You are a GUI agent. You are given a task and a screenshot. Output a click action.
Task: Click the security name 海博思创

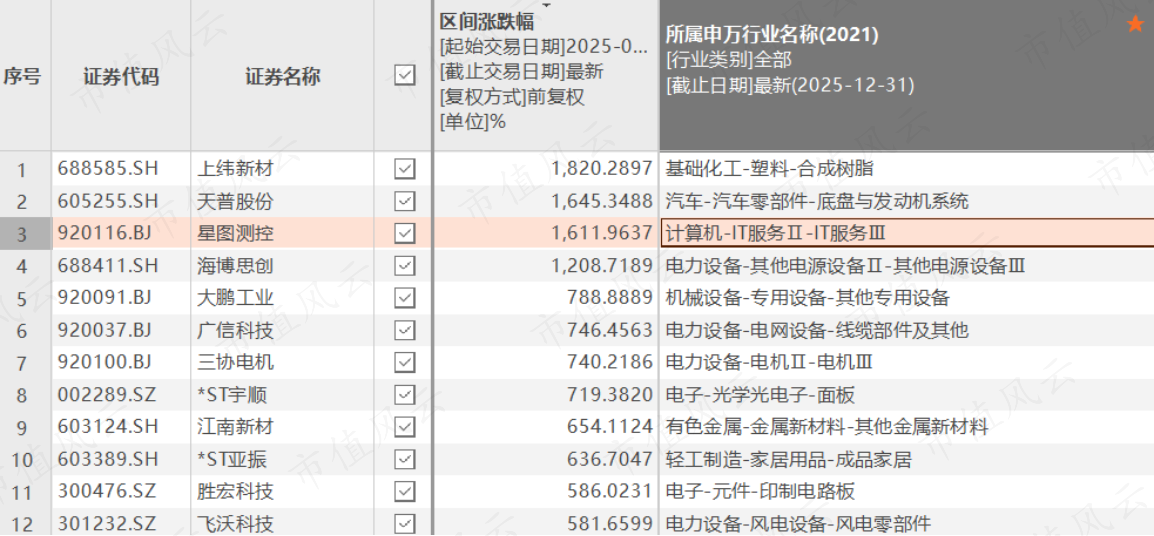tap(236, 265)
